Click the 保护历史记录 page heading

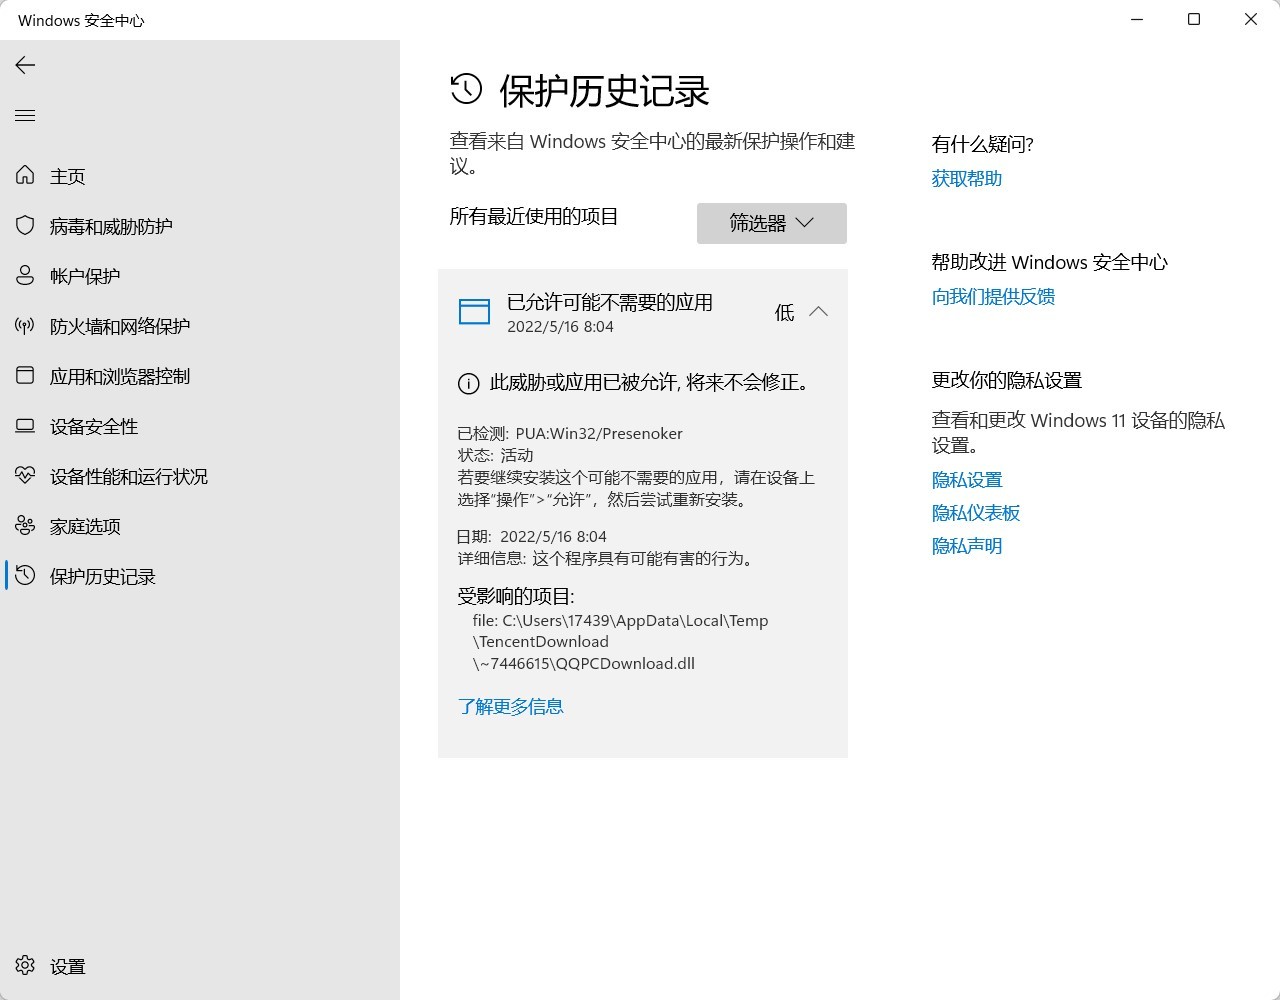pyautogui.click(x=604, y=91)
